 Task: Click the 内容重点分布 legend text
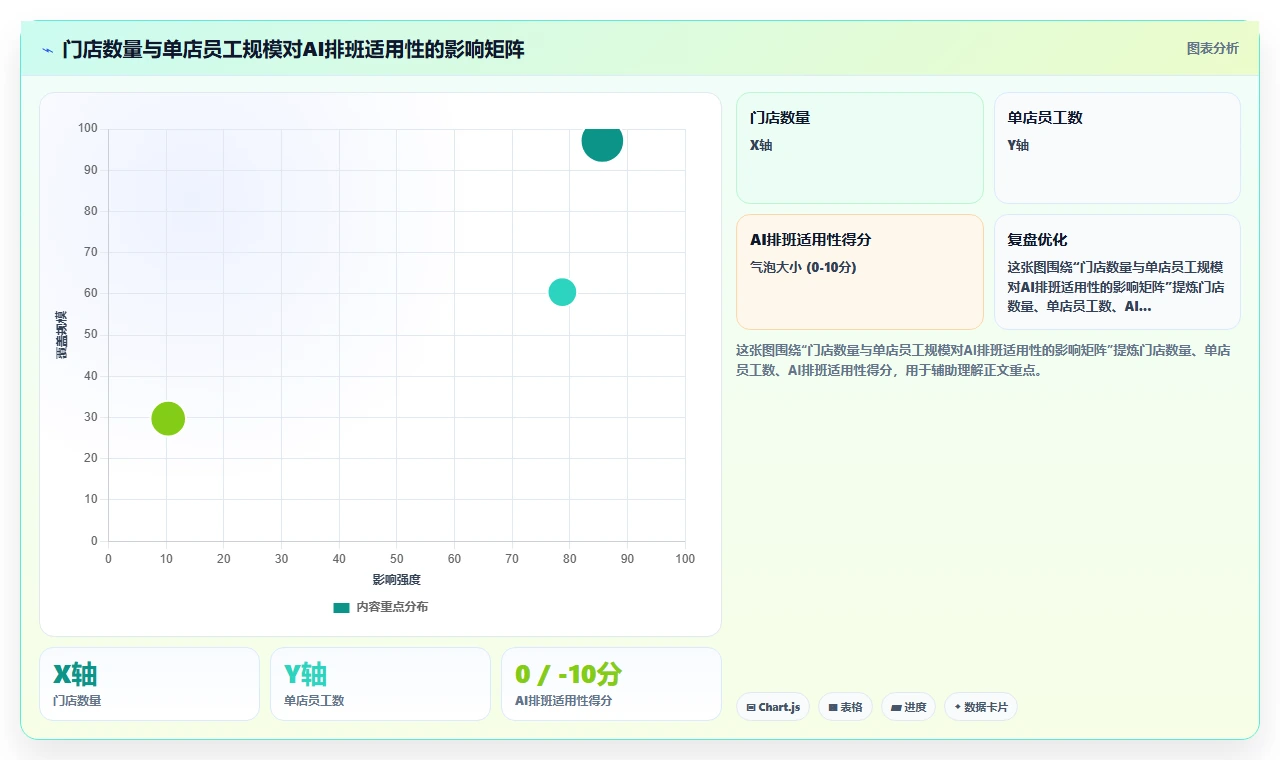coord(392,607)
